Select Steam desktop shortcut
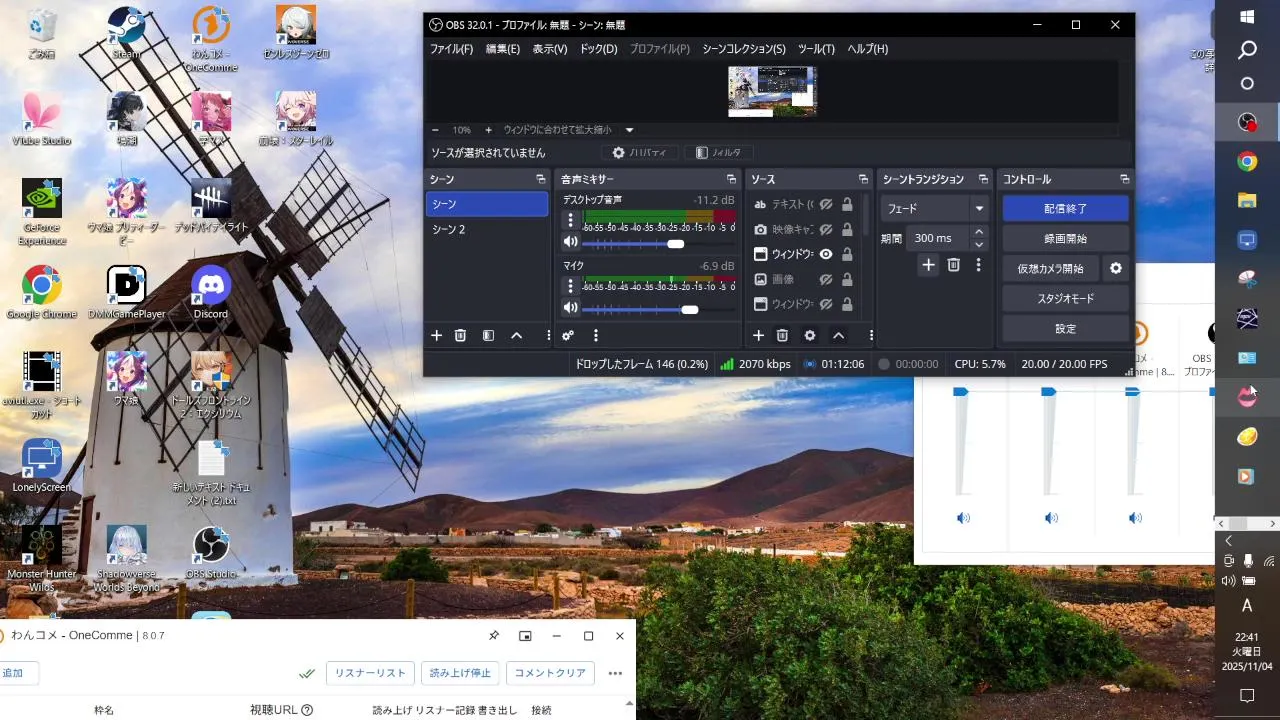 [x=126, y=32]
